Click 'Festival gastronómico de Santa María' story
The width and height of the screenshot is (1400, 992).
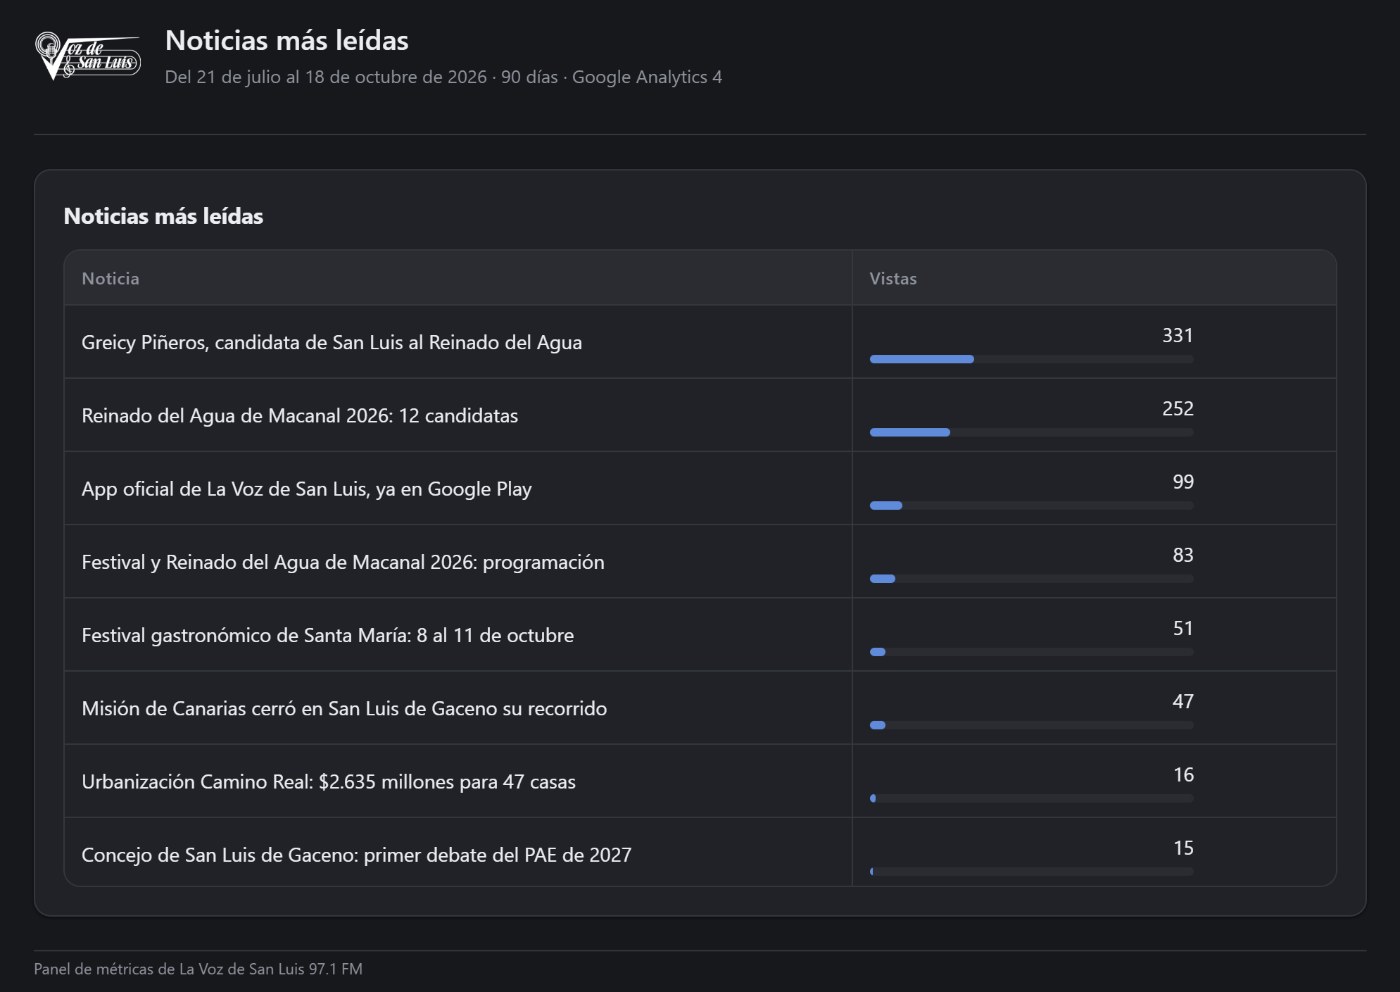coord(328,635)
